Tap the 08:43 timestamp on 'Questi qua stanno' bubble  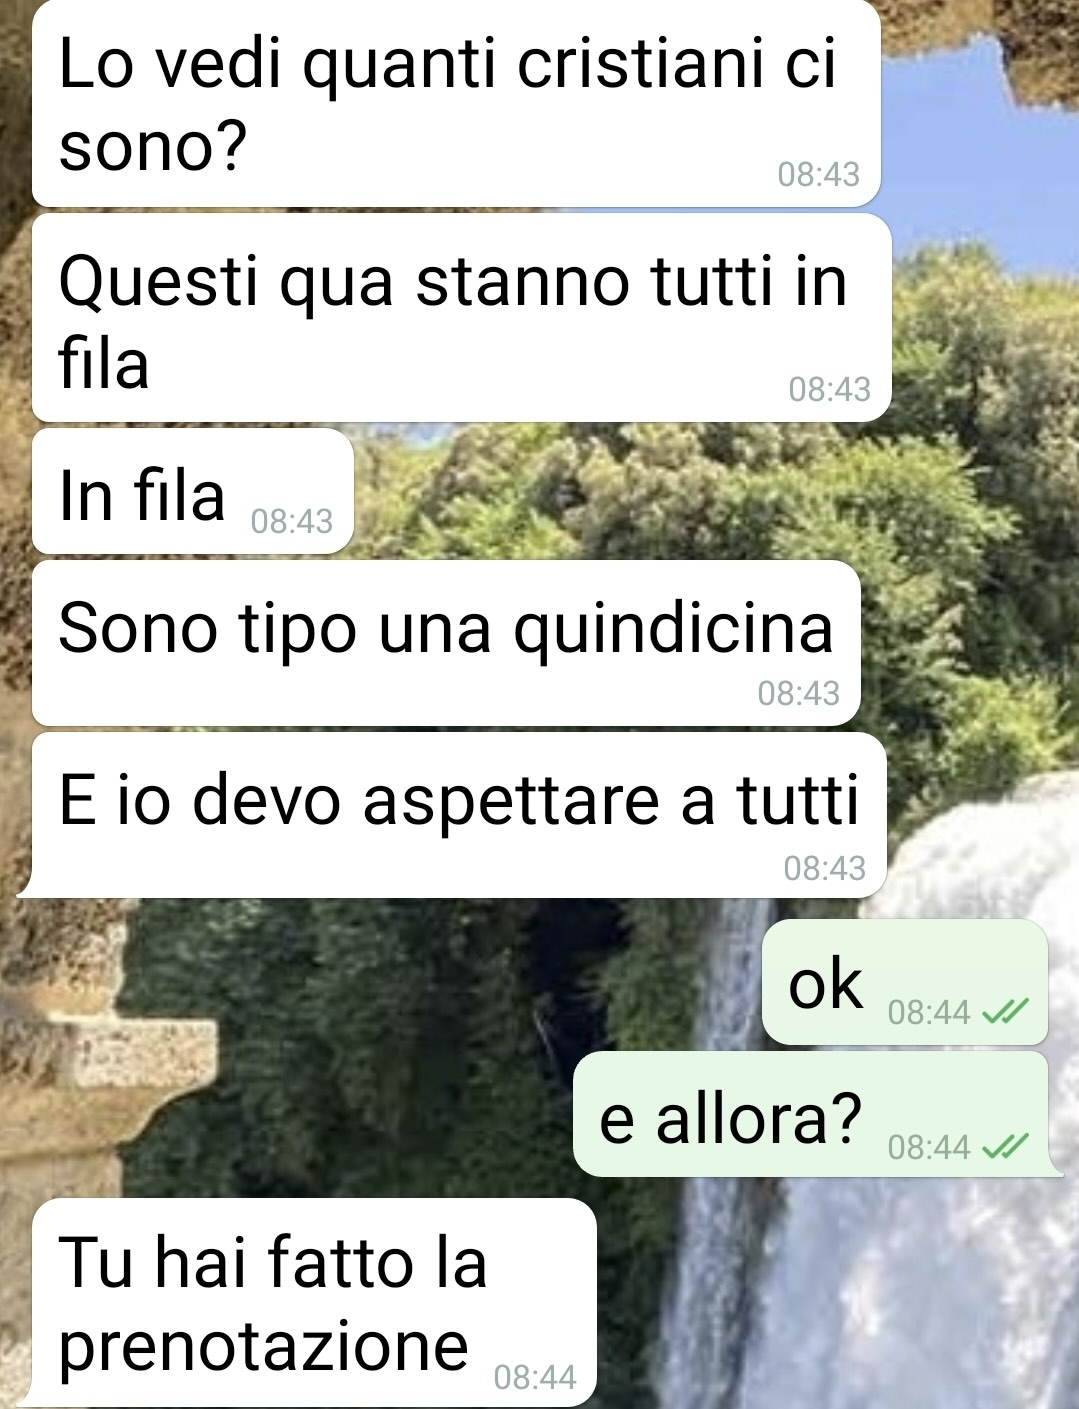[x=829, y=389]
